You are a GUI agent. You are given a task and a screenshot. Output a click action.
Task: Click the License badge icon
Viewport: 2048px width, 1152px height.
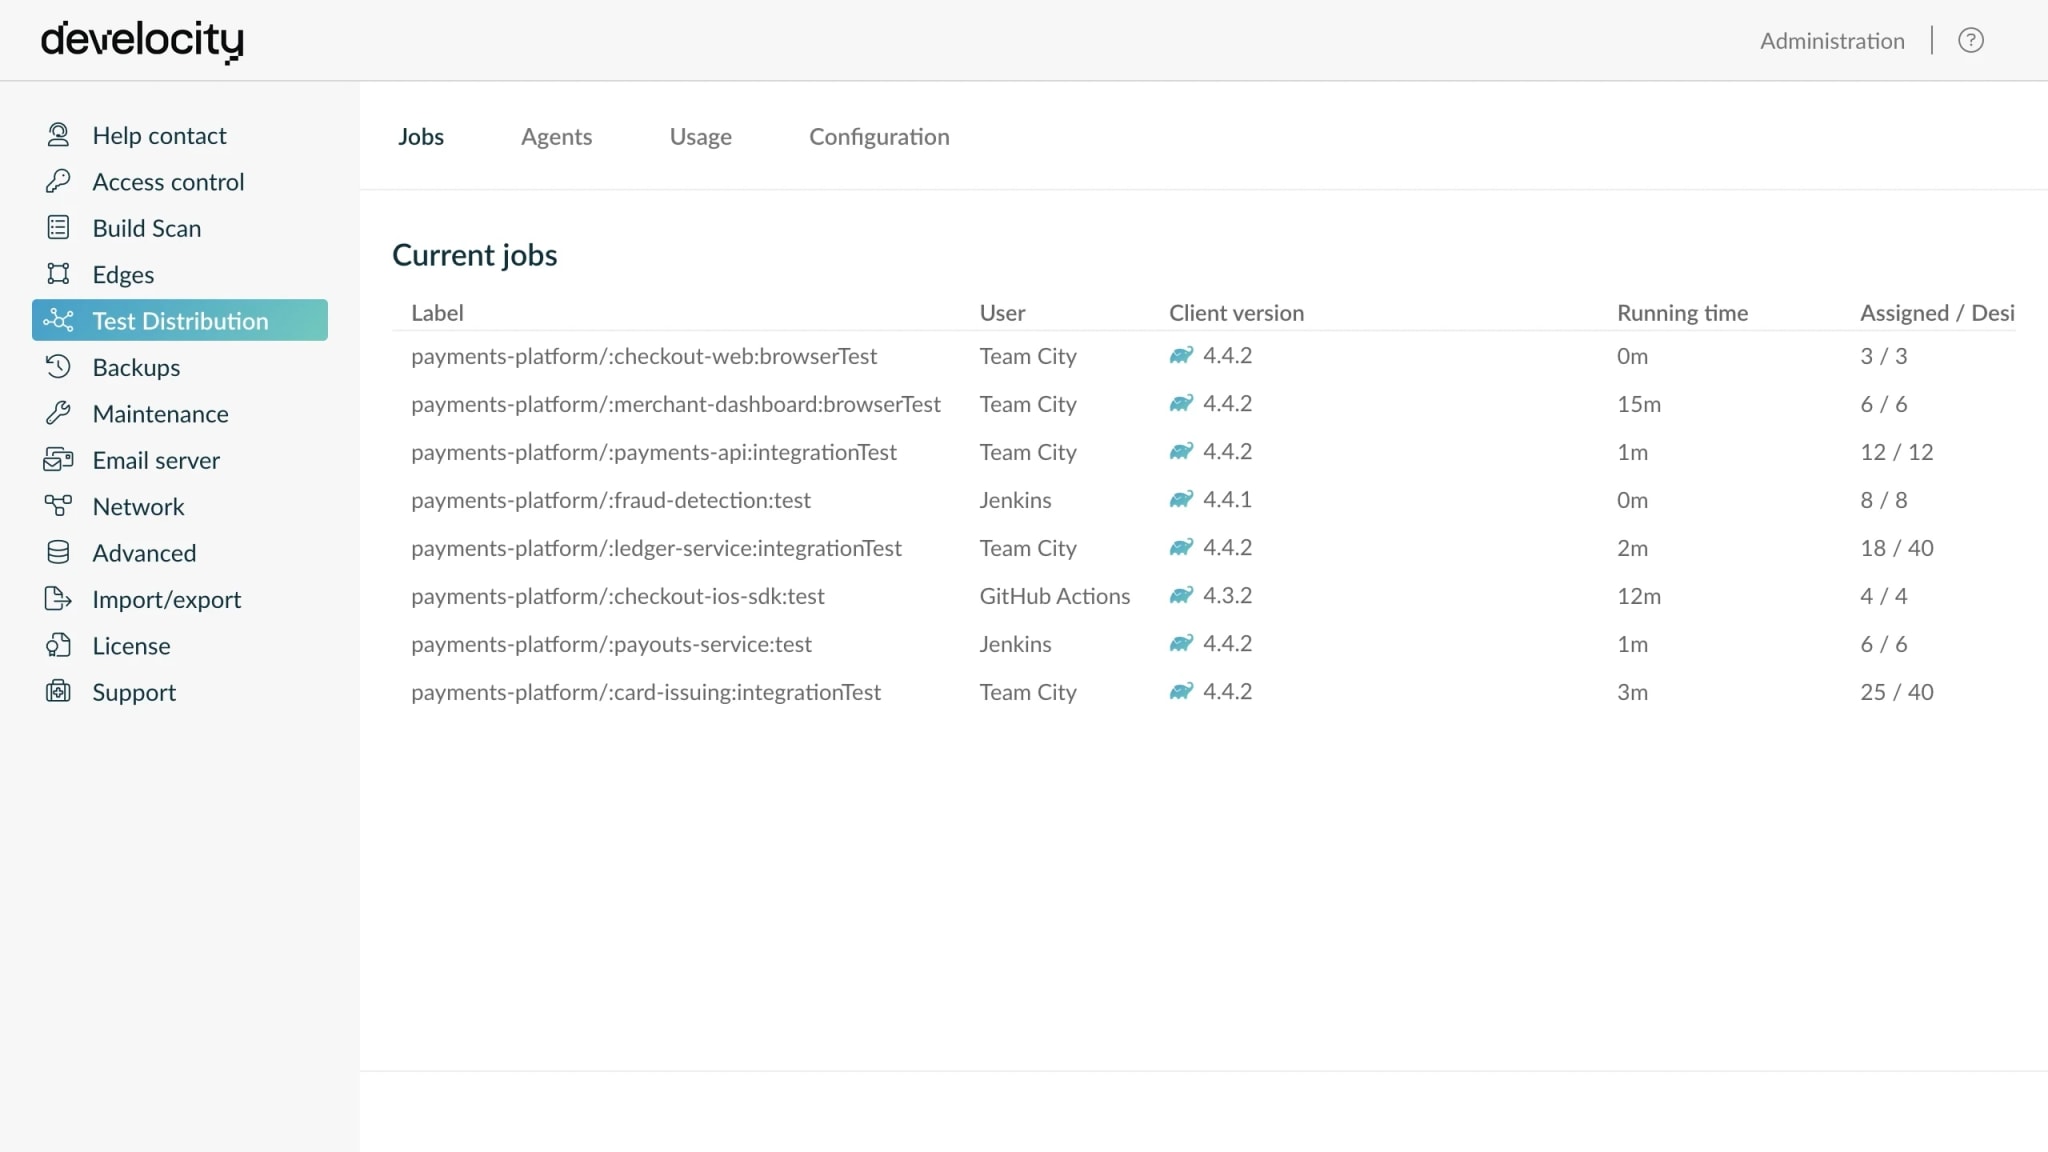click(58, 645)
